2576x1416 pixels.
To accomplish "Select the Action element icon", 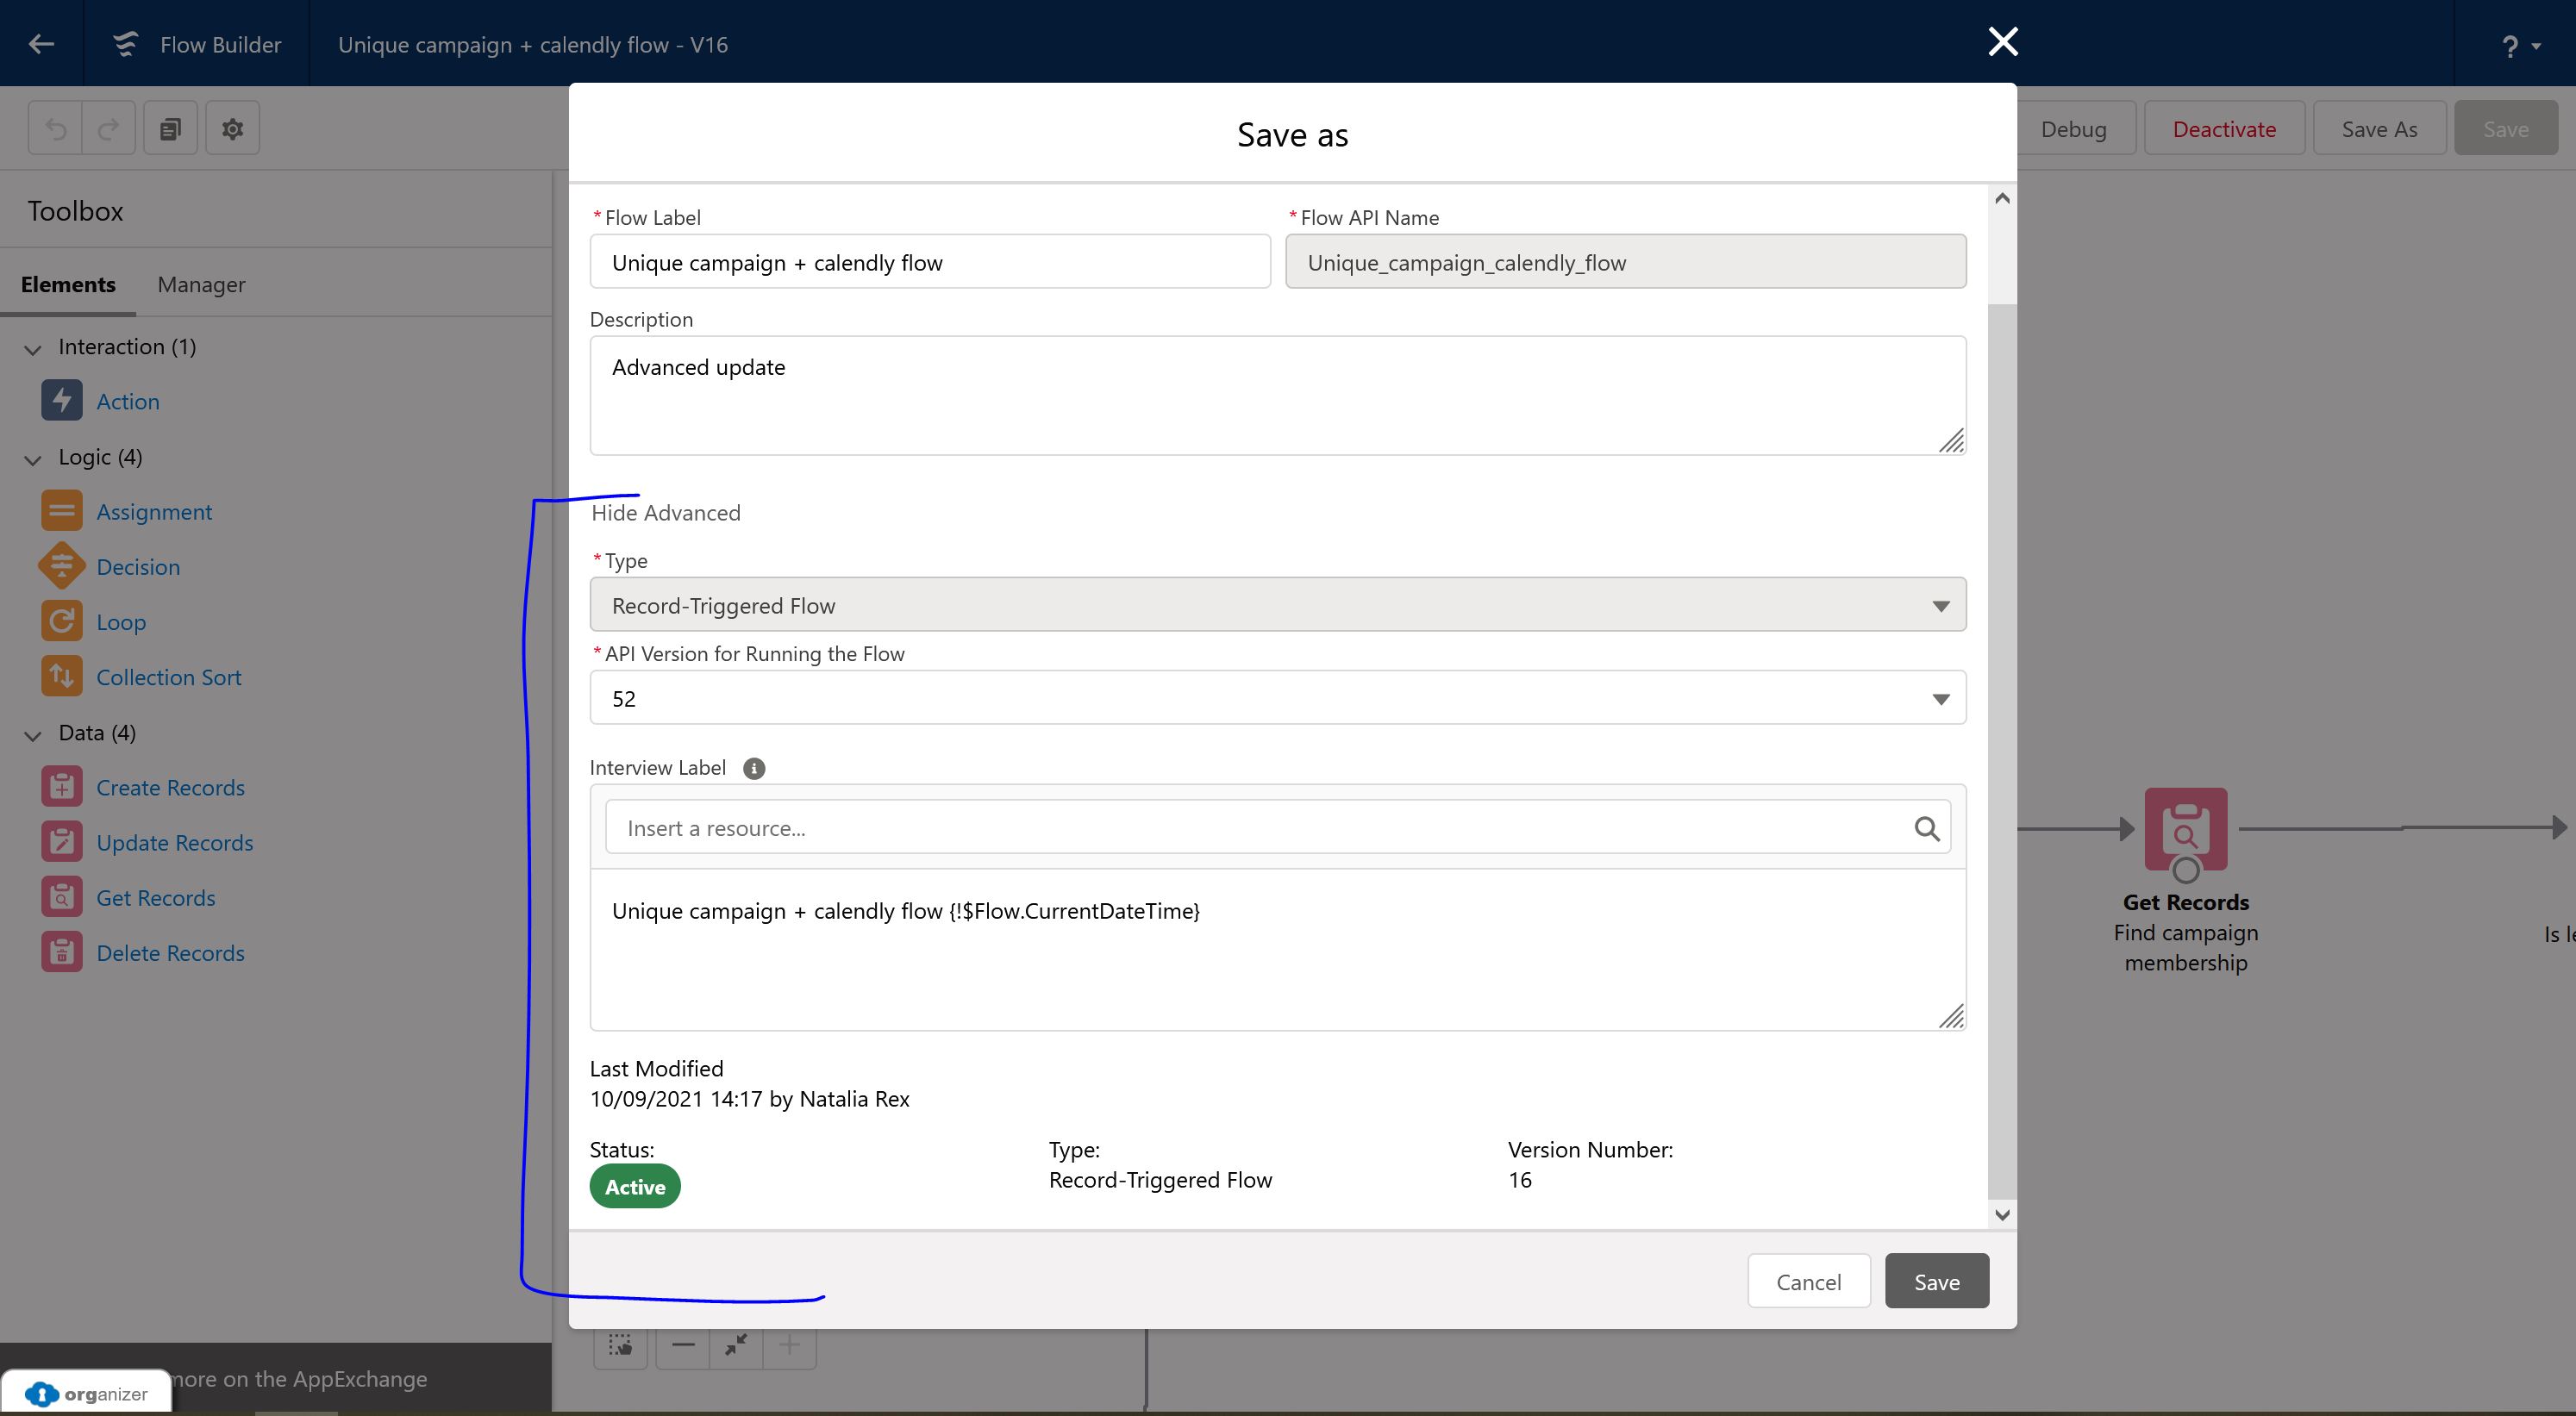I will (61, 400).
